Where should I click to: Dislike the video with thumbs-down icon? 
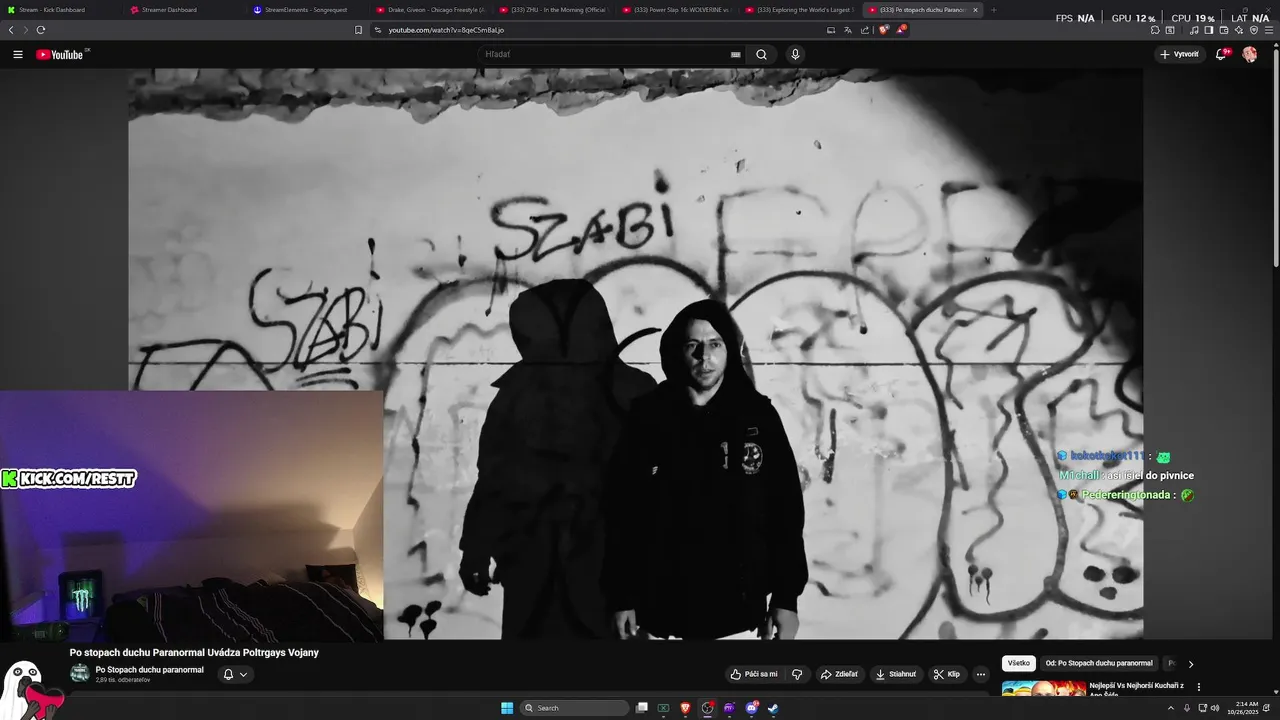(797, 674)
